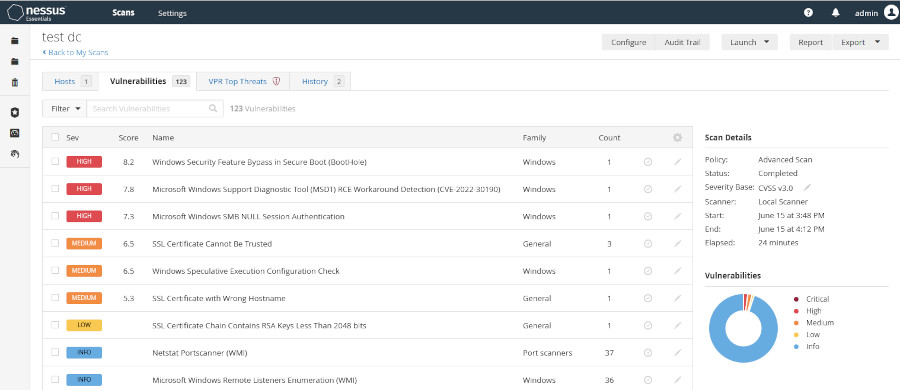
Task: Check Windows Speculative Execution checkbox
Action: point(55,271)
